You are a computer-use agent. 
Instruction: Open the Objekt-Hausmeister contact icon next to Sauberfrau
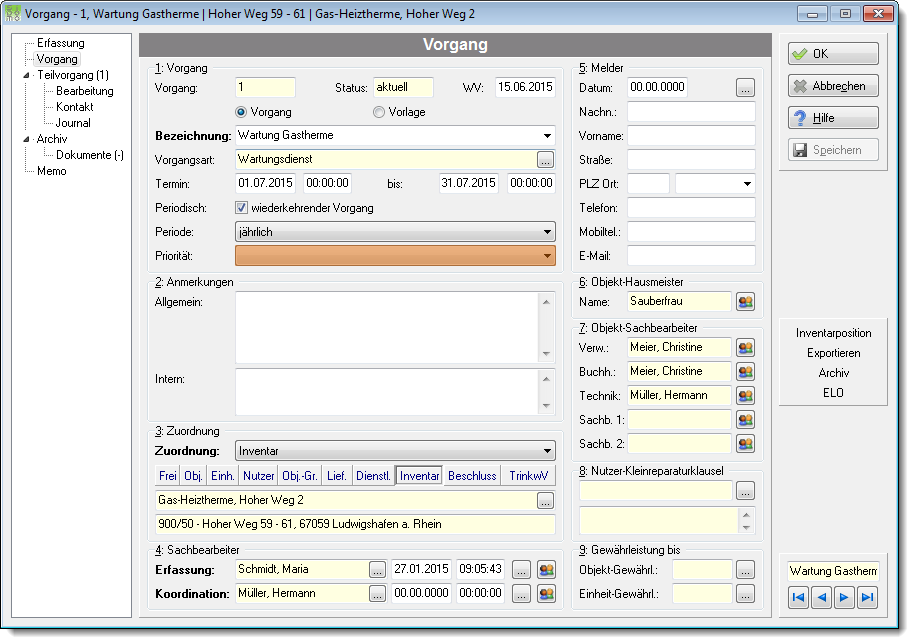745,302
